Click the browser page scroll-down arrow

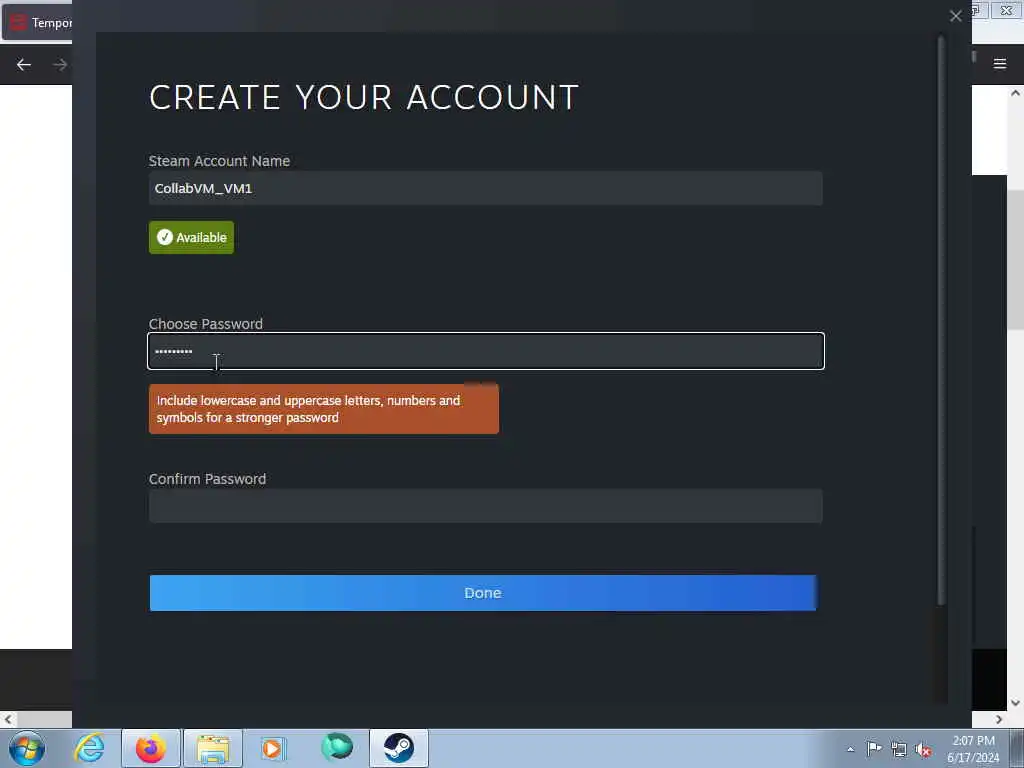(x=1015, y=703)
